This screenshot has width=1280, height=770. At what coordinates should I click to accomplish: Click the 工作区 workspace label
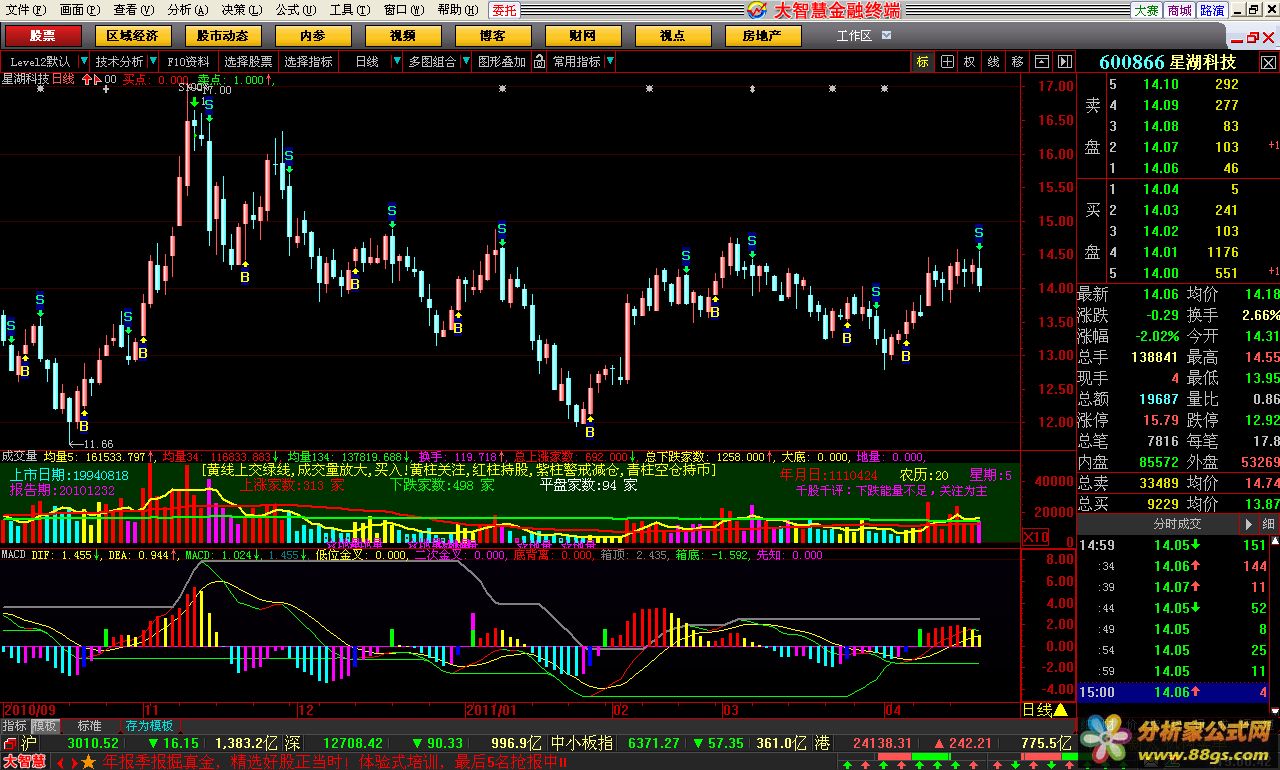click(x=854, y=35)
